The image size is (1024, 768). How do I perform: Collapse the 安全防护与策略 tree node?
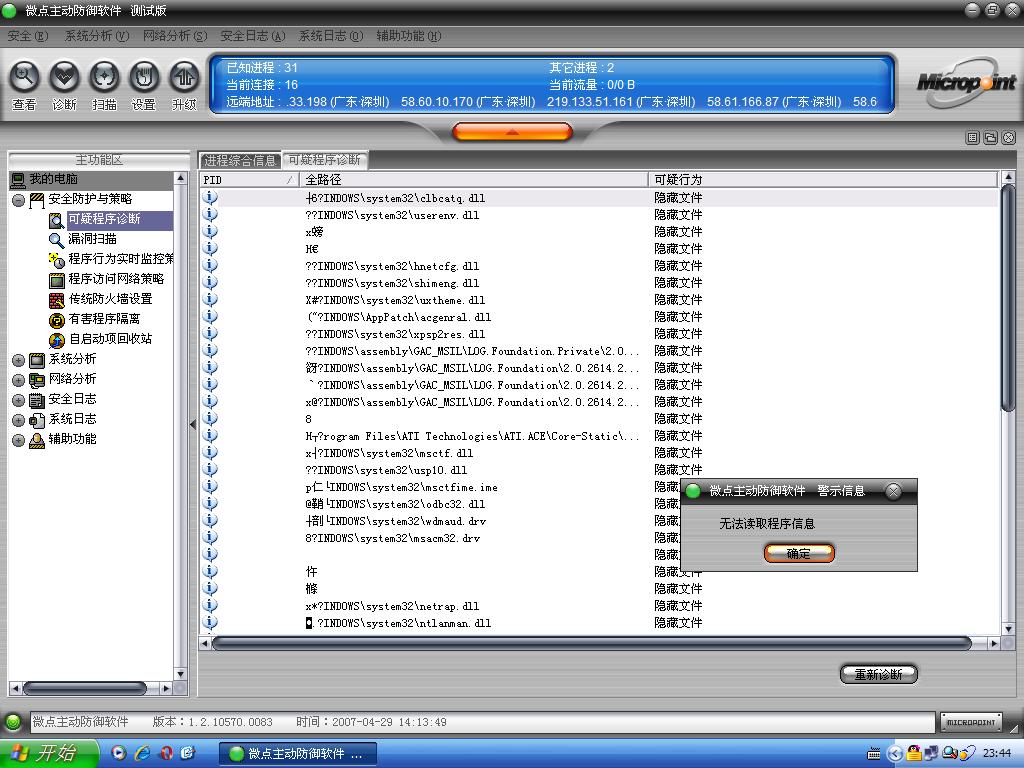(18, 200)
